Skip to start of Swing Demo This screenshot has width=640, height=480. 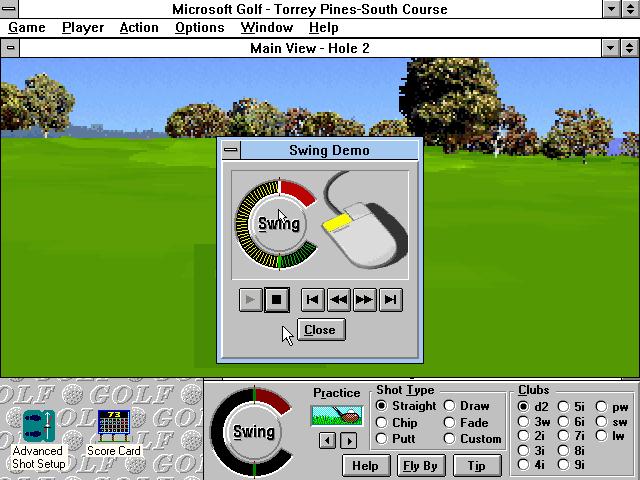tap(313, 300)
